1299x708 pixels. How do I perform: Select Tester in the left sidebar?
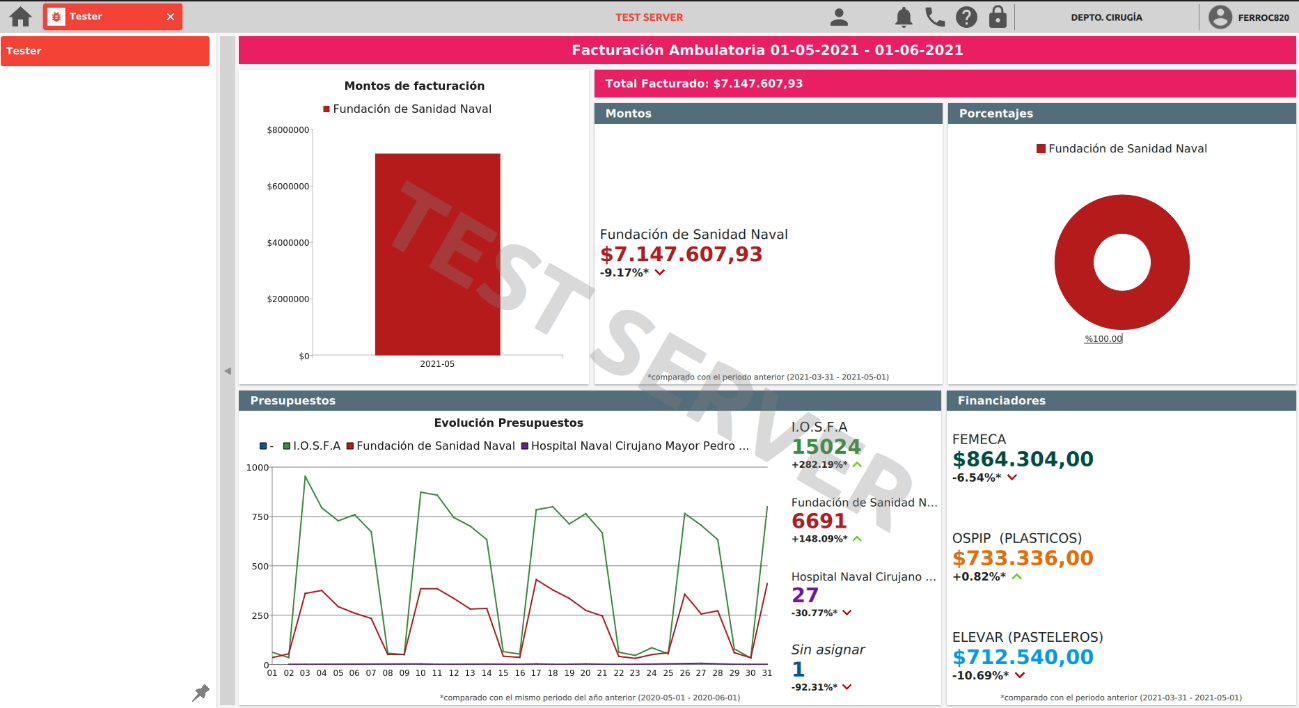[x=105, y=51]
